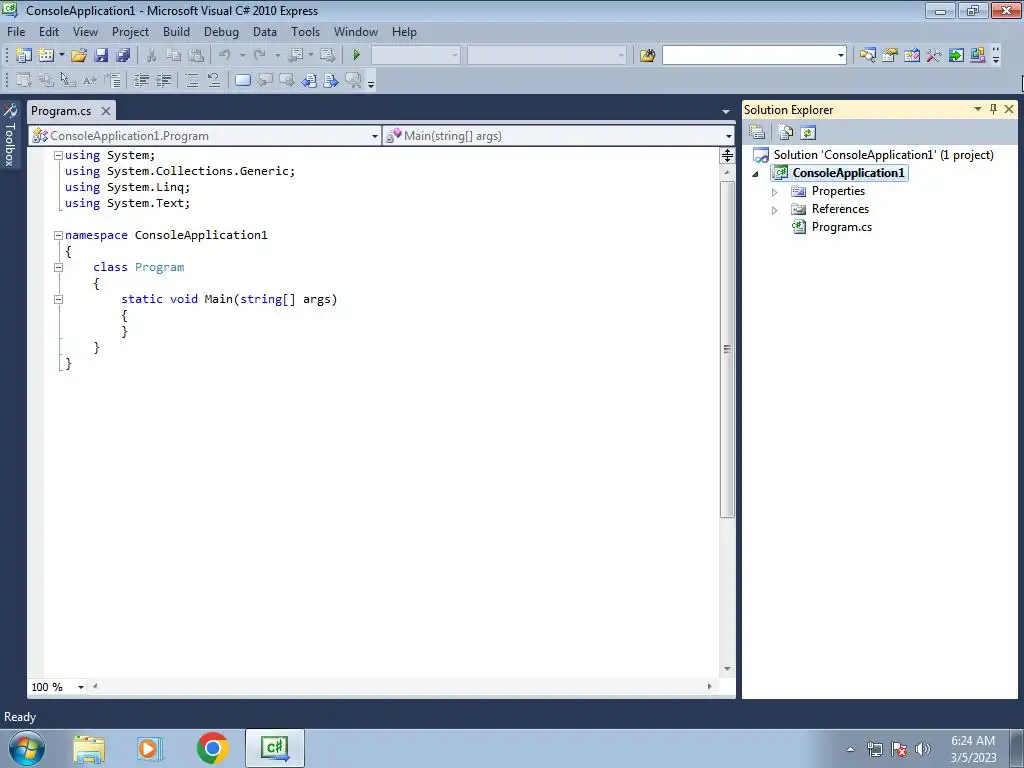Image resolution: width=1024 pixels, height=768 pixels.
Task: Select the Program.cs editor tab
Action: pyautogui.click(x=61, y=110)
